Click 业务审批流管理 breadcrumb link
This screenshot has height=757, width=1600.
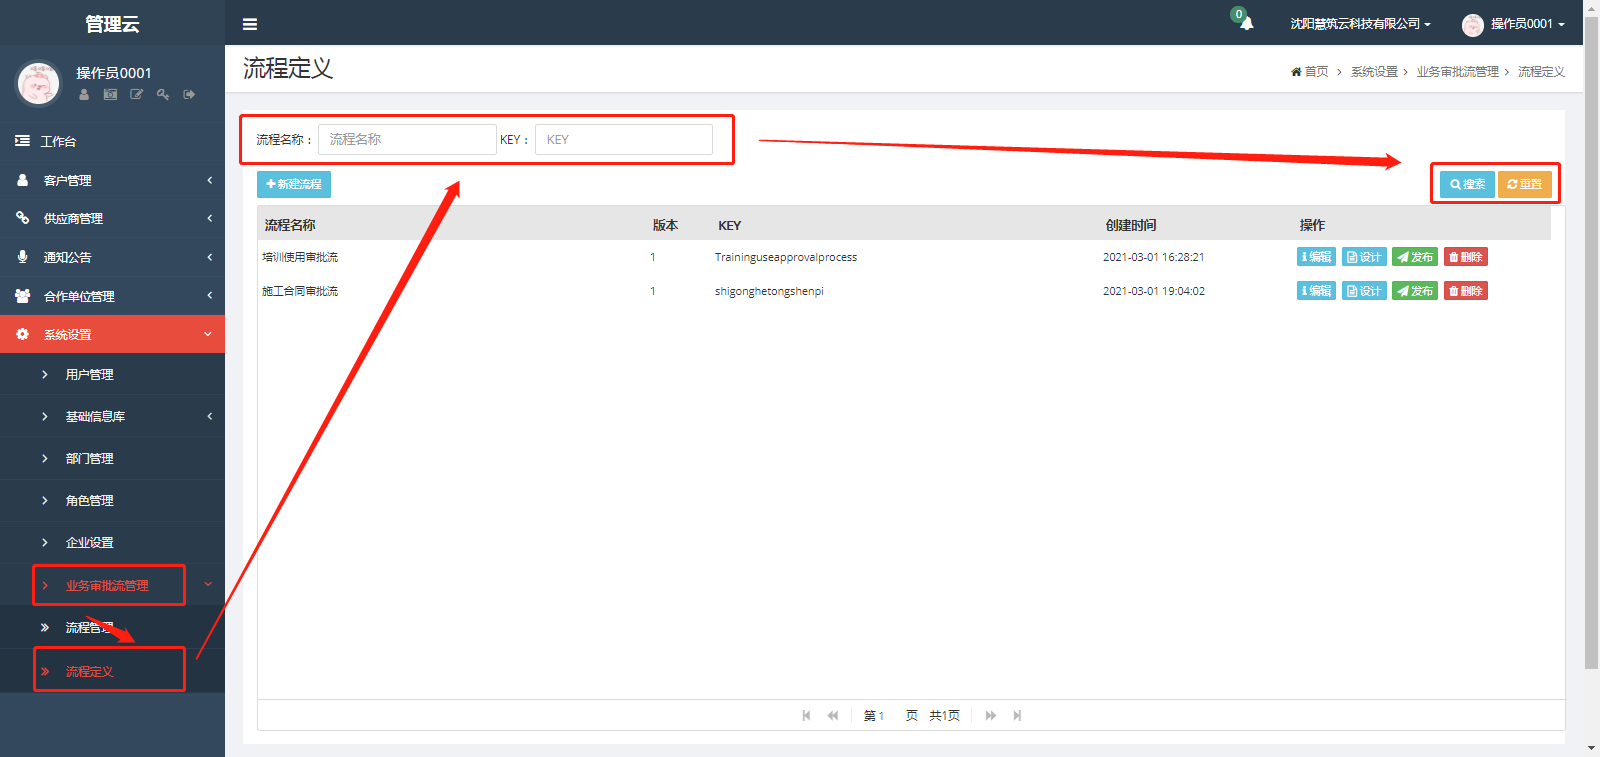coord(1457,72)
